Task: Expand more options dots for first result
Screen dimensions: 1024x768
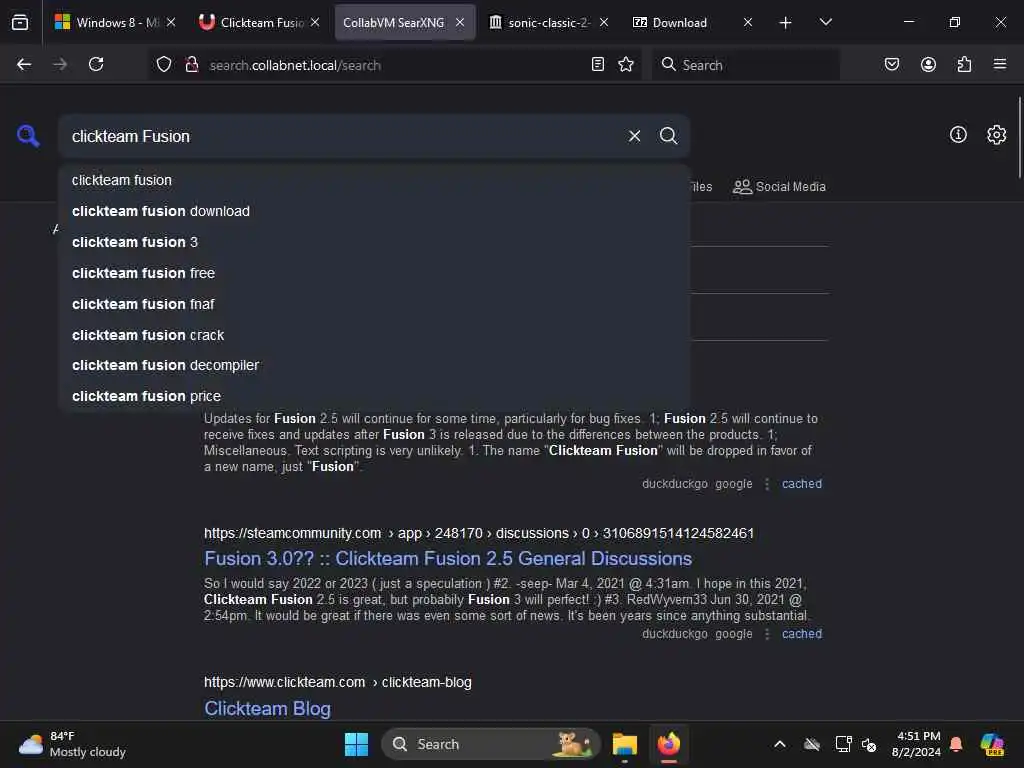Action: coord(767,484)
